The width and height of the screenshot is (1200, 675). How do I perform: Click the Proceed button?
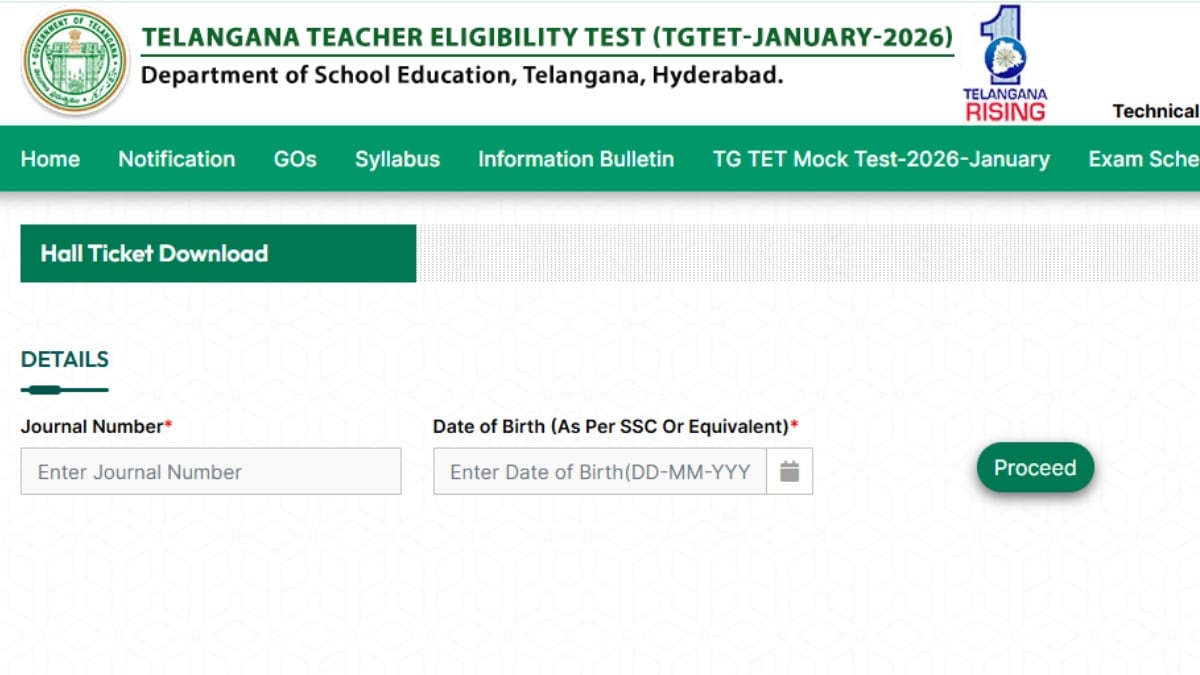pos(1035,467)
